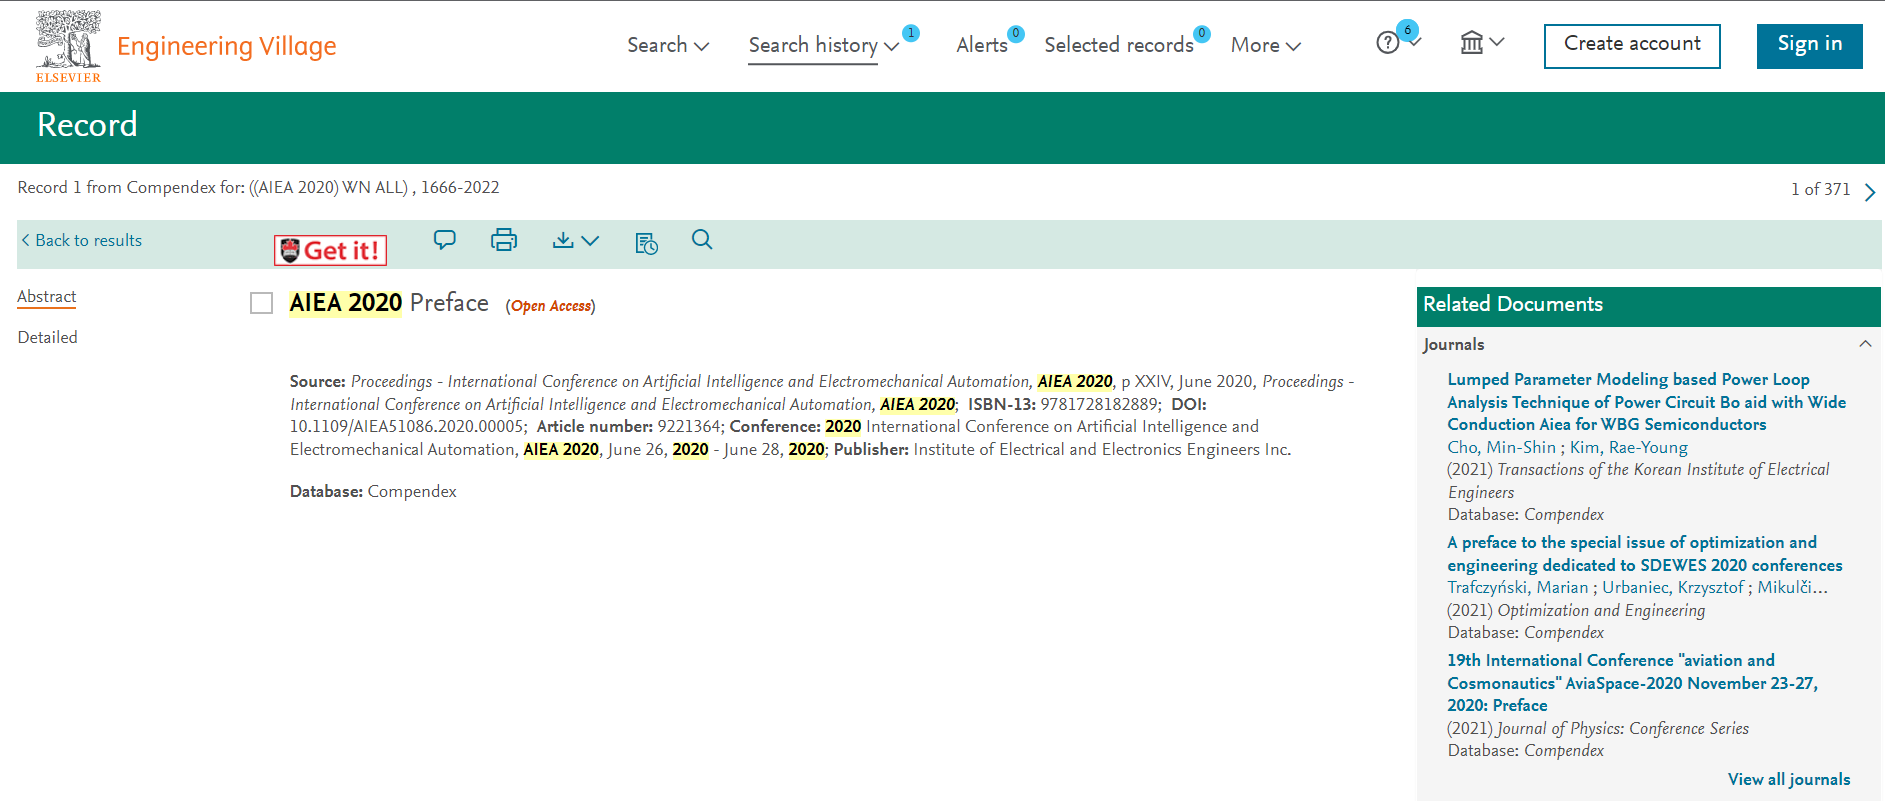Open author Trafczyński, Marian
Screen dimensions: 1885x801
point(1517,587)
